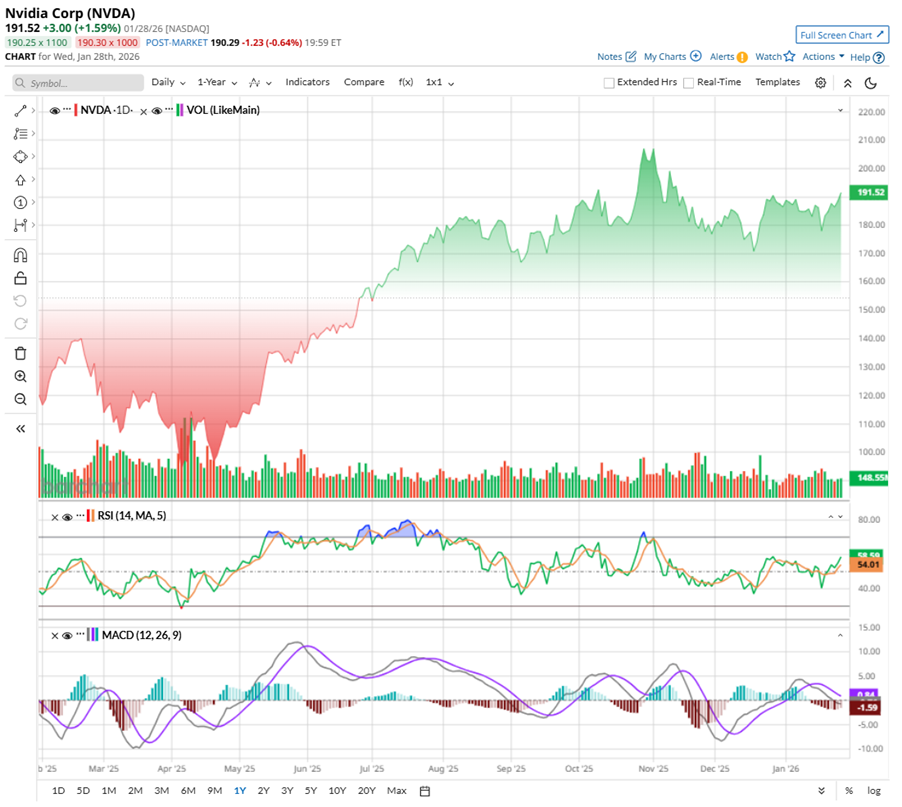Click the 191.52 current price label

(870, 192)
